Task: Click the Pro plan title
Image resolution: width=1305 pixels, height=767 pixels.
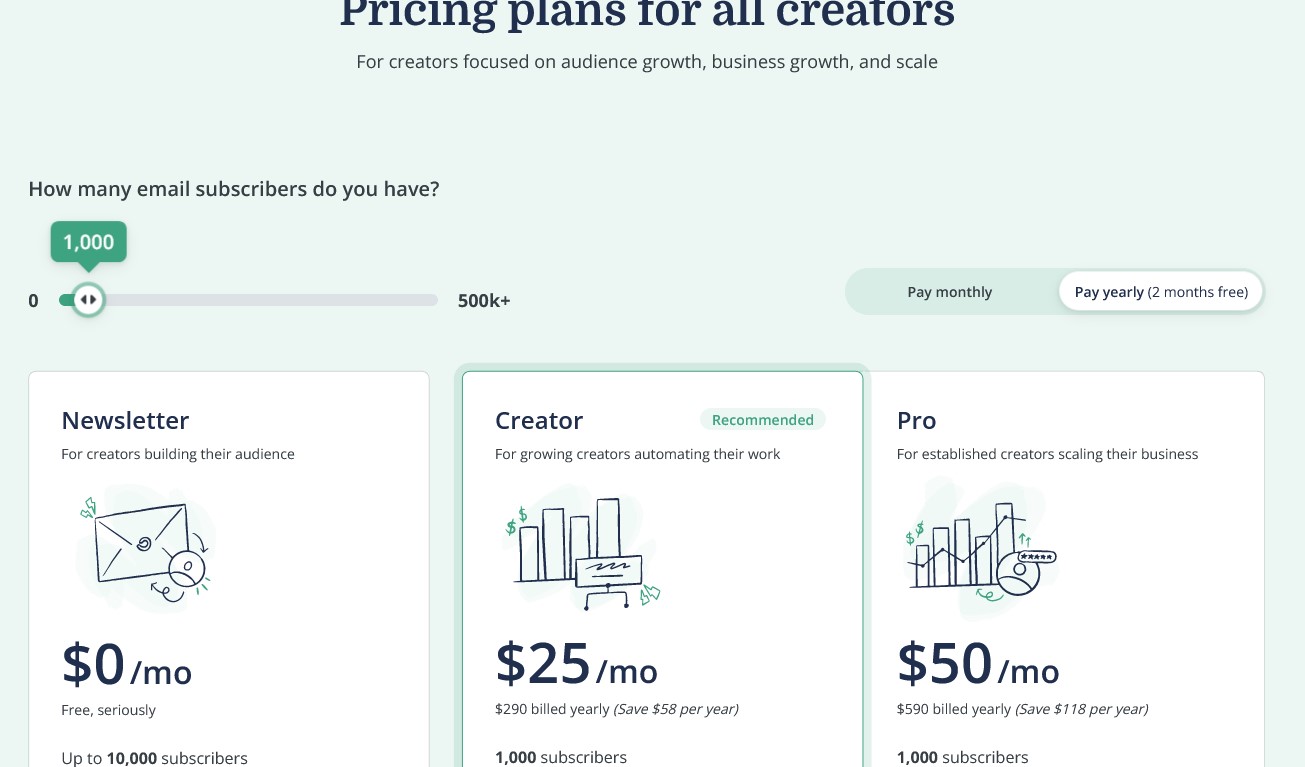Action: (916, 420)
